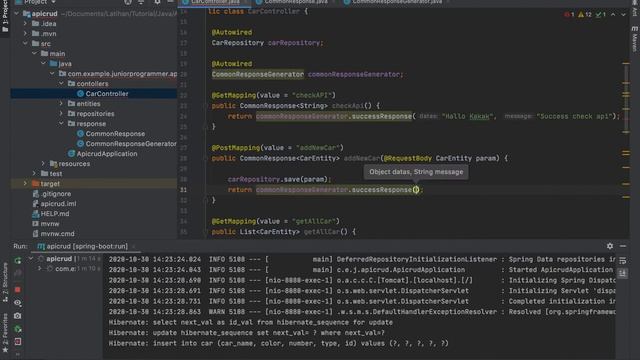Screen dimensions: 640x360
Task: Collapse the contollers package
Action: (61, 83)
